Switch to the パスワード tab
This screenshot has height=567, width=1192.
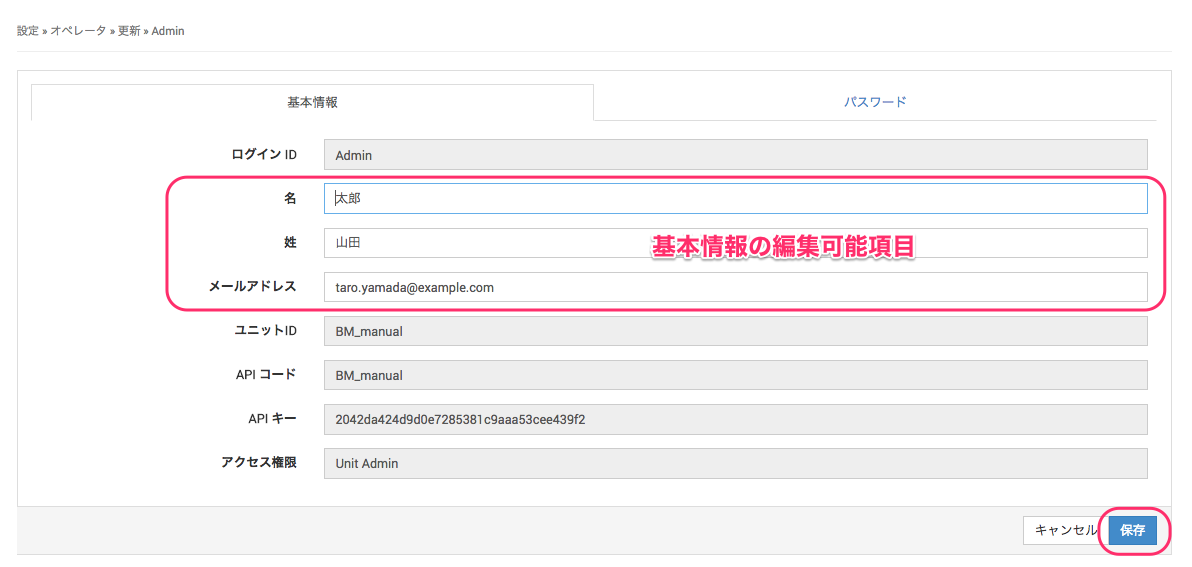pos(874,102)
